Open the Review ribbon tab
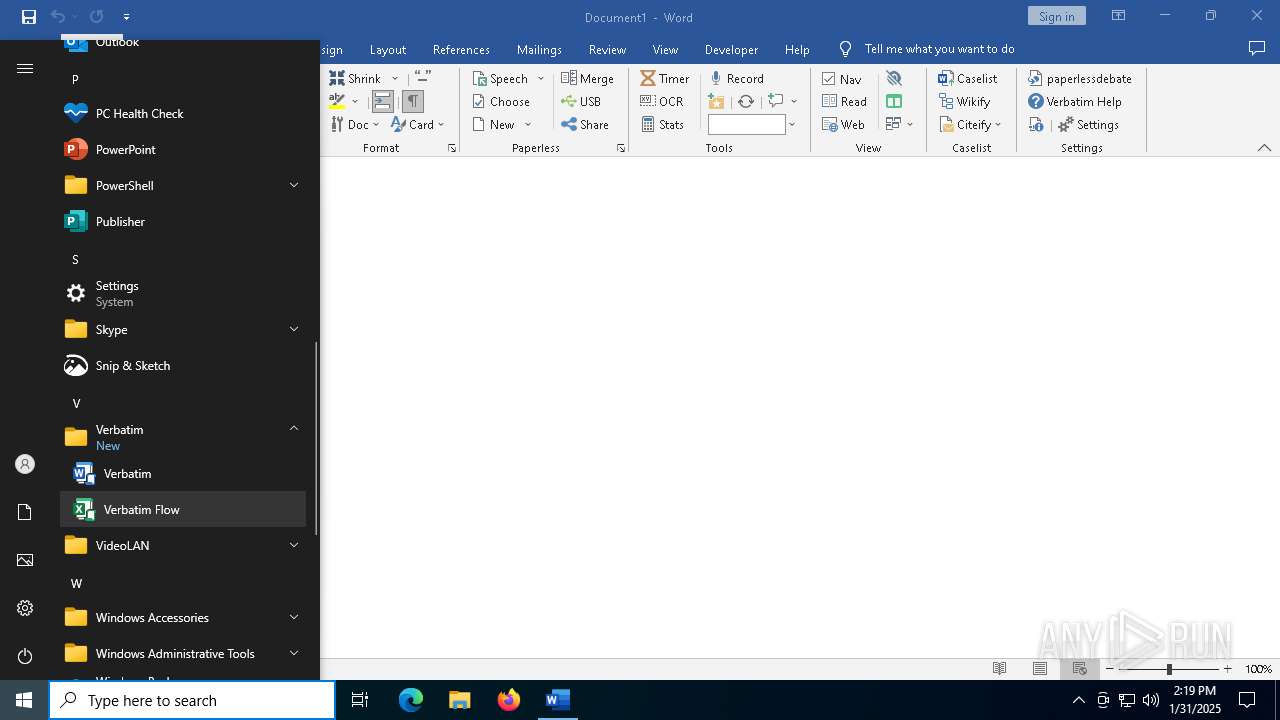This screenshot has height=720, width=1280. click(x=607, y=49)
